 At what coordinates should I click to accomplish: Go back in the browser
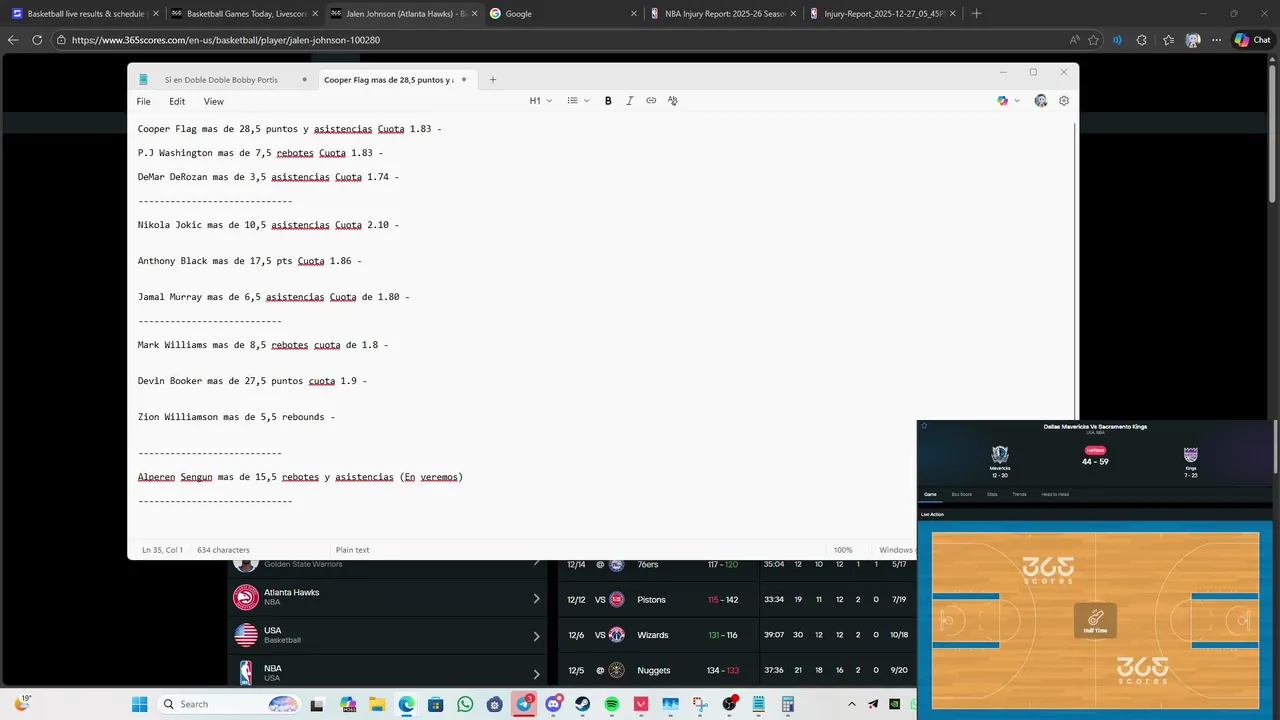pos(13,40)
